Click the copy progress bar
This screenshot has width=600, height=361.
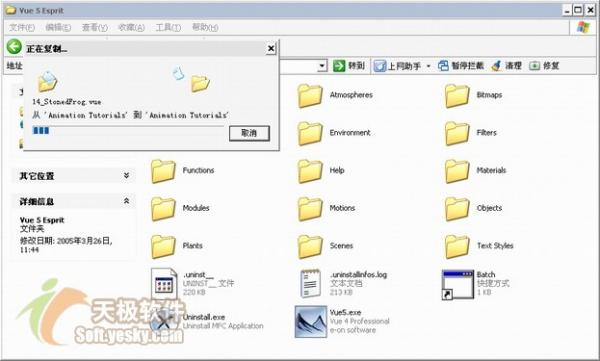click(128, 130)
